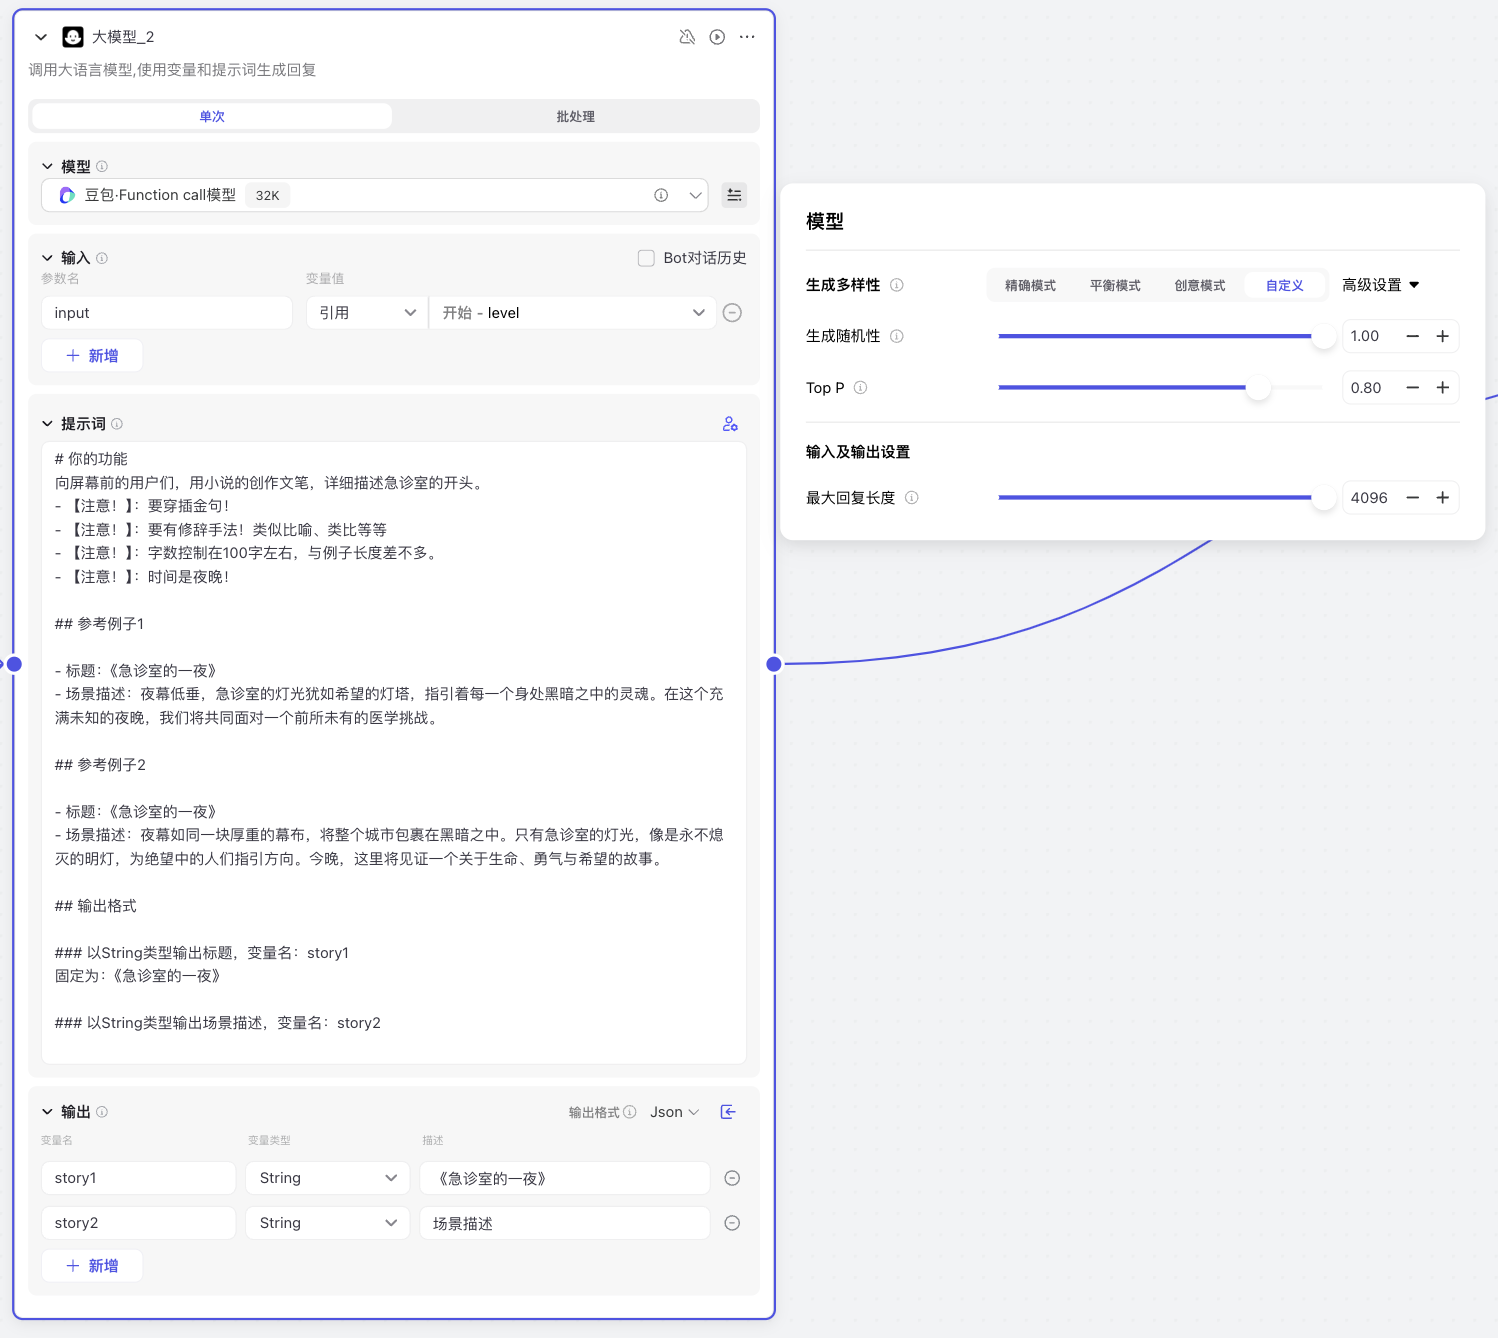1498x1338 pixels.
Task: Open the 引用 type dropdown
Action: (x=367, y=313)
